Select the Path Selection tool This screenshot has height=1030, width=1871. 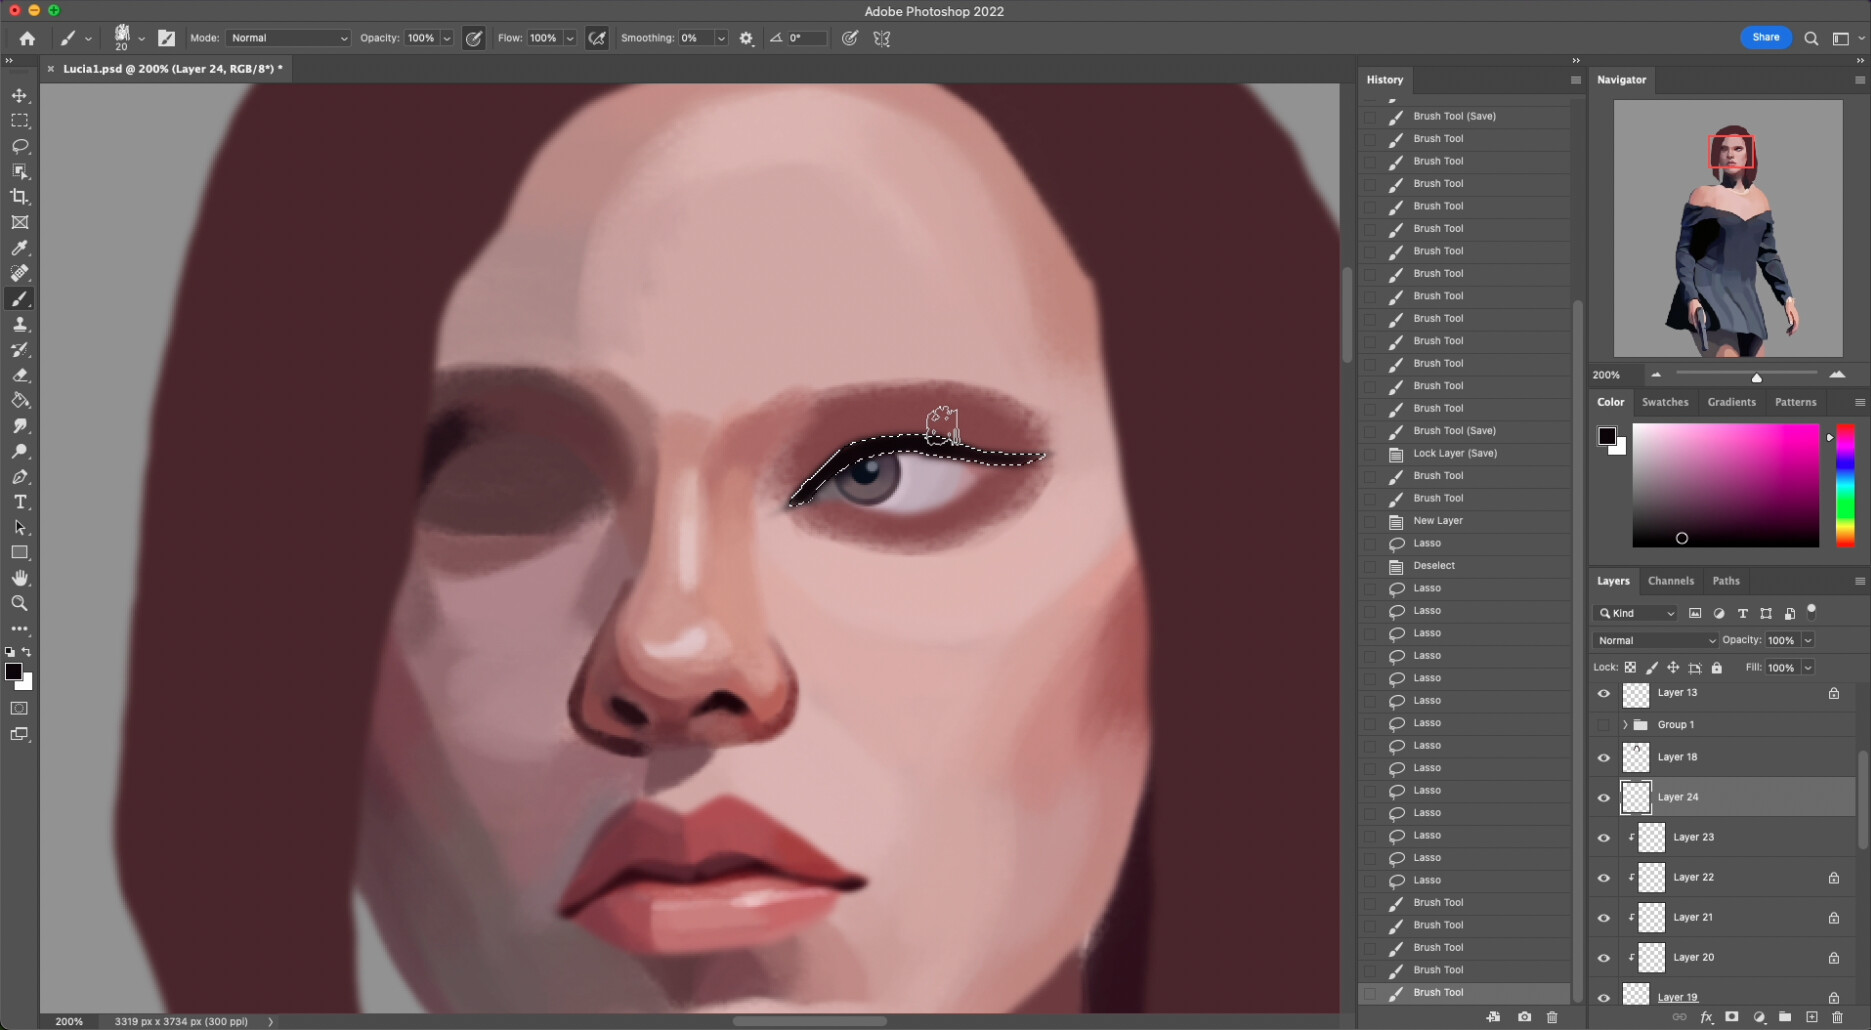(x=20, y=528)
